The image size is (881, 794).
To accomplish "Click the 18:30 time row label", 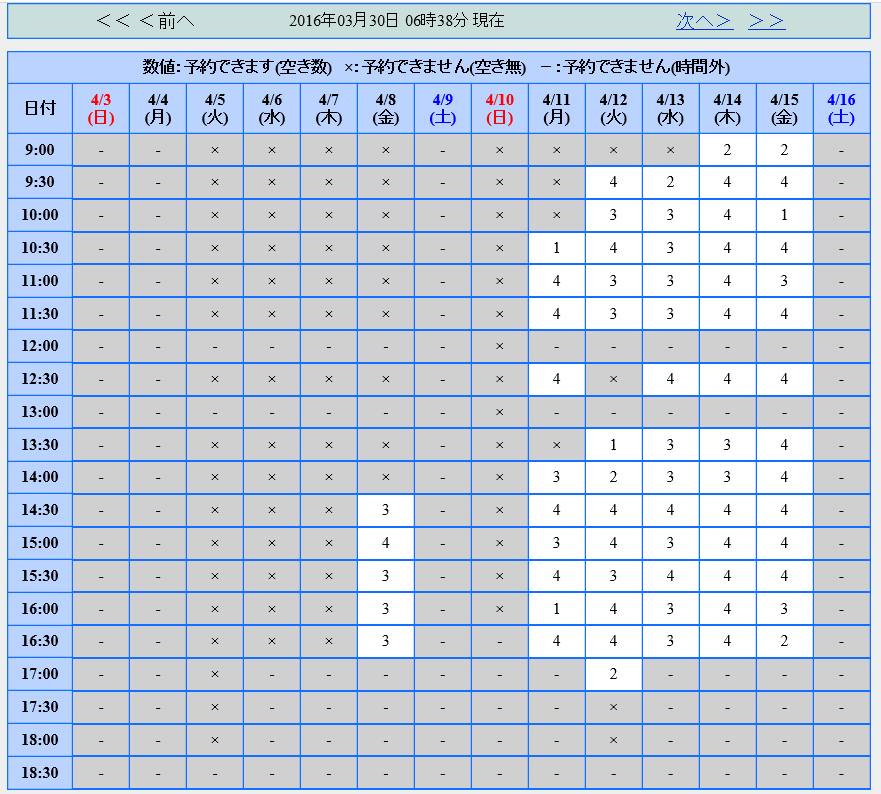I will tap(40, 773).
